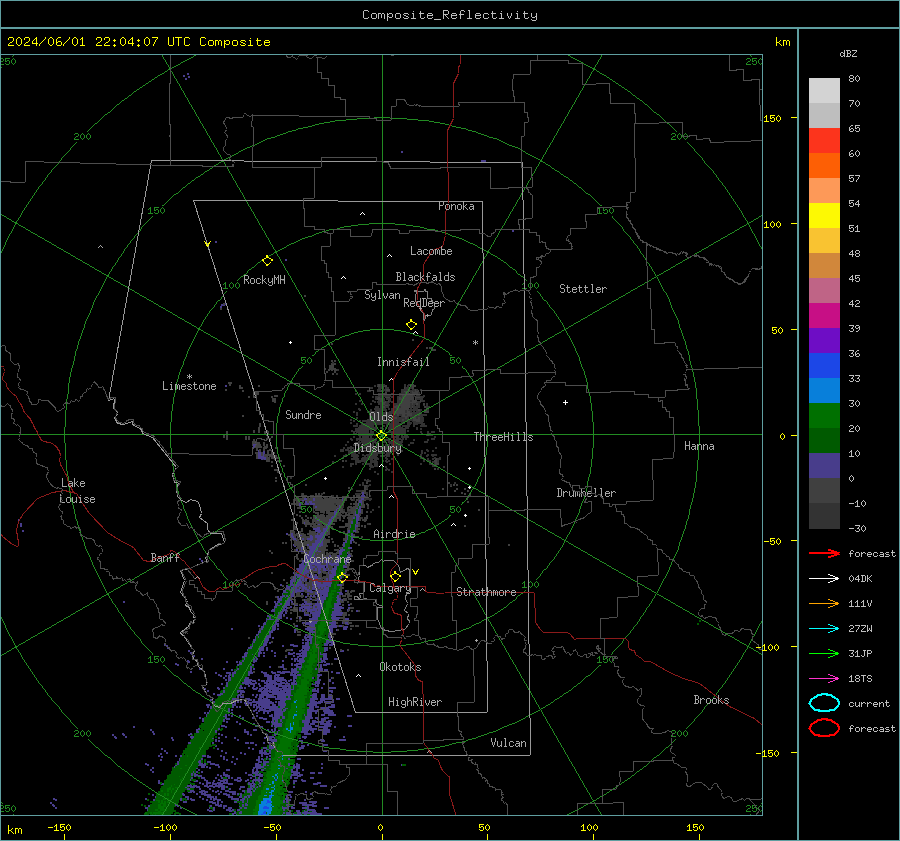
Task: Click the red forecast arrow in legend
Action: click(824, 553)
